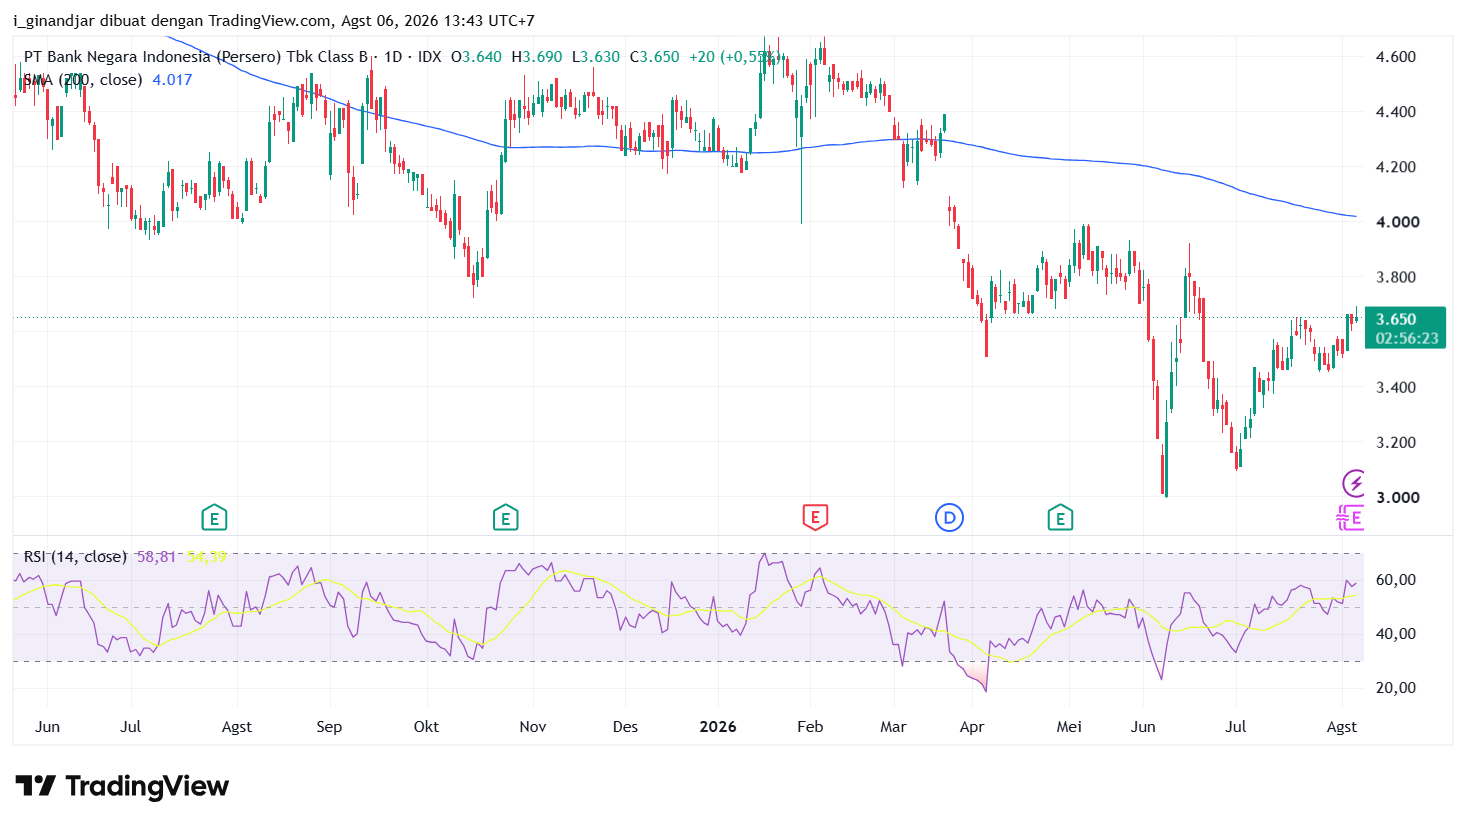The image size is (1466, 826).
Task: Click the high value H3.690
Action: point(537,57)
